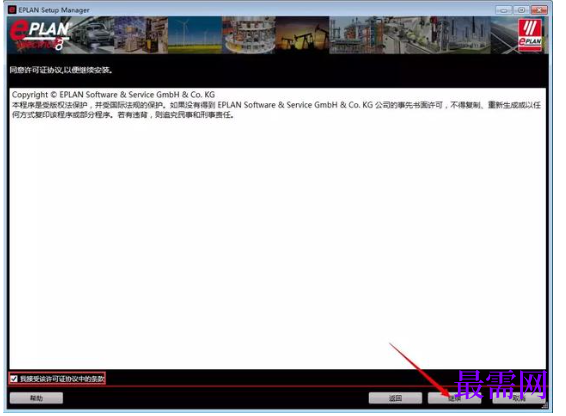Click the 帮助 (Help) button
Viewport: 566px width, 416px height.
[x=36, y=398]
